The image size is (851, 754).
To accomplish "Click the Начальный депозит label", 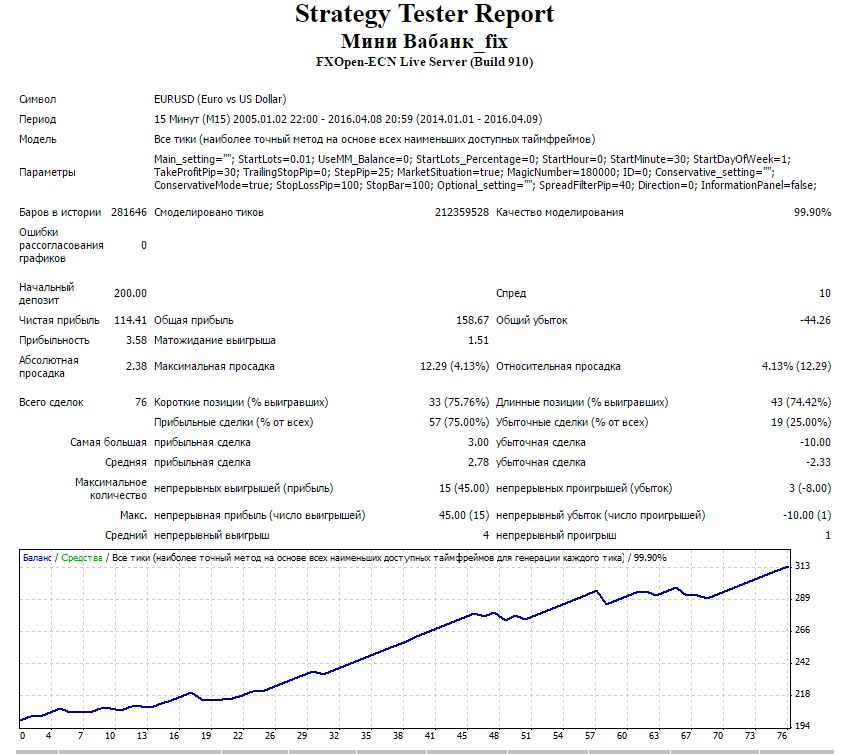I will coord(46,294).
